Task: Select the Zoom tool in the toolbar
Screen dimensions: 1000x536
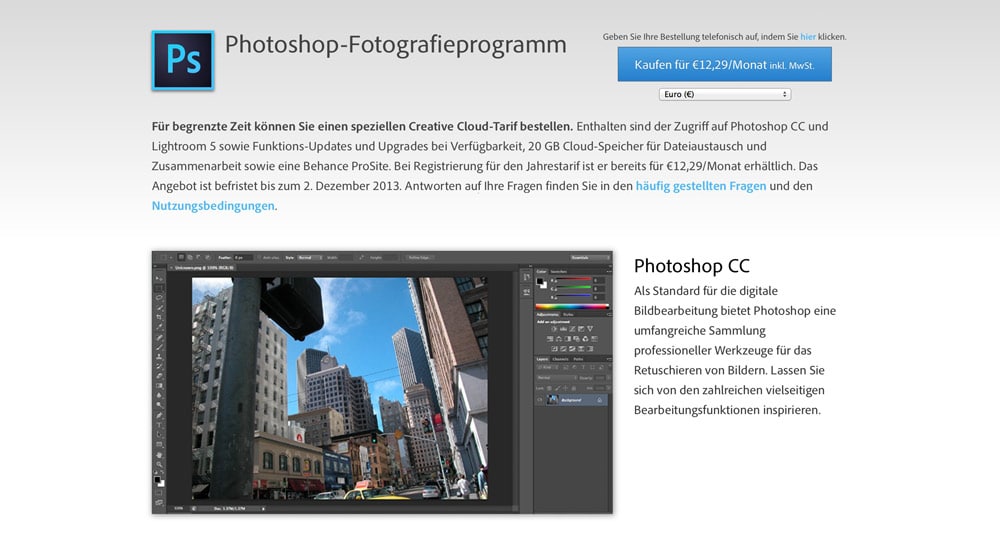Action: [159, 465]
